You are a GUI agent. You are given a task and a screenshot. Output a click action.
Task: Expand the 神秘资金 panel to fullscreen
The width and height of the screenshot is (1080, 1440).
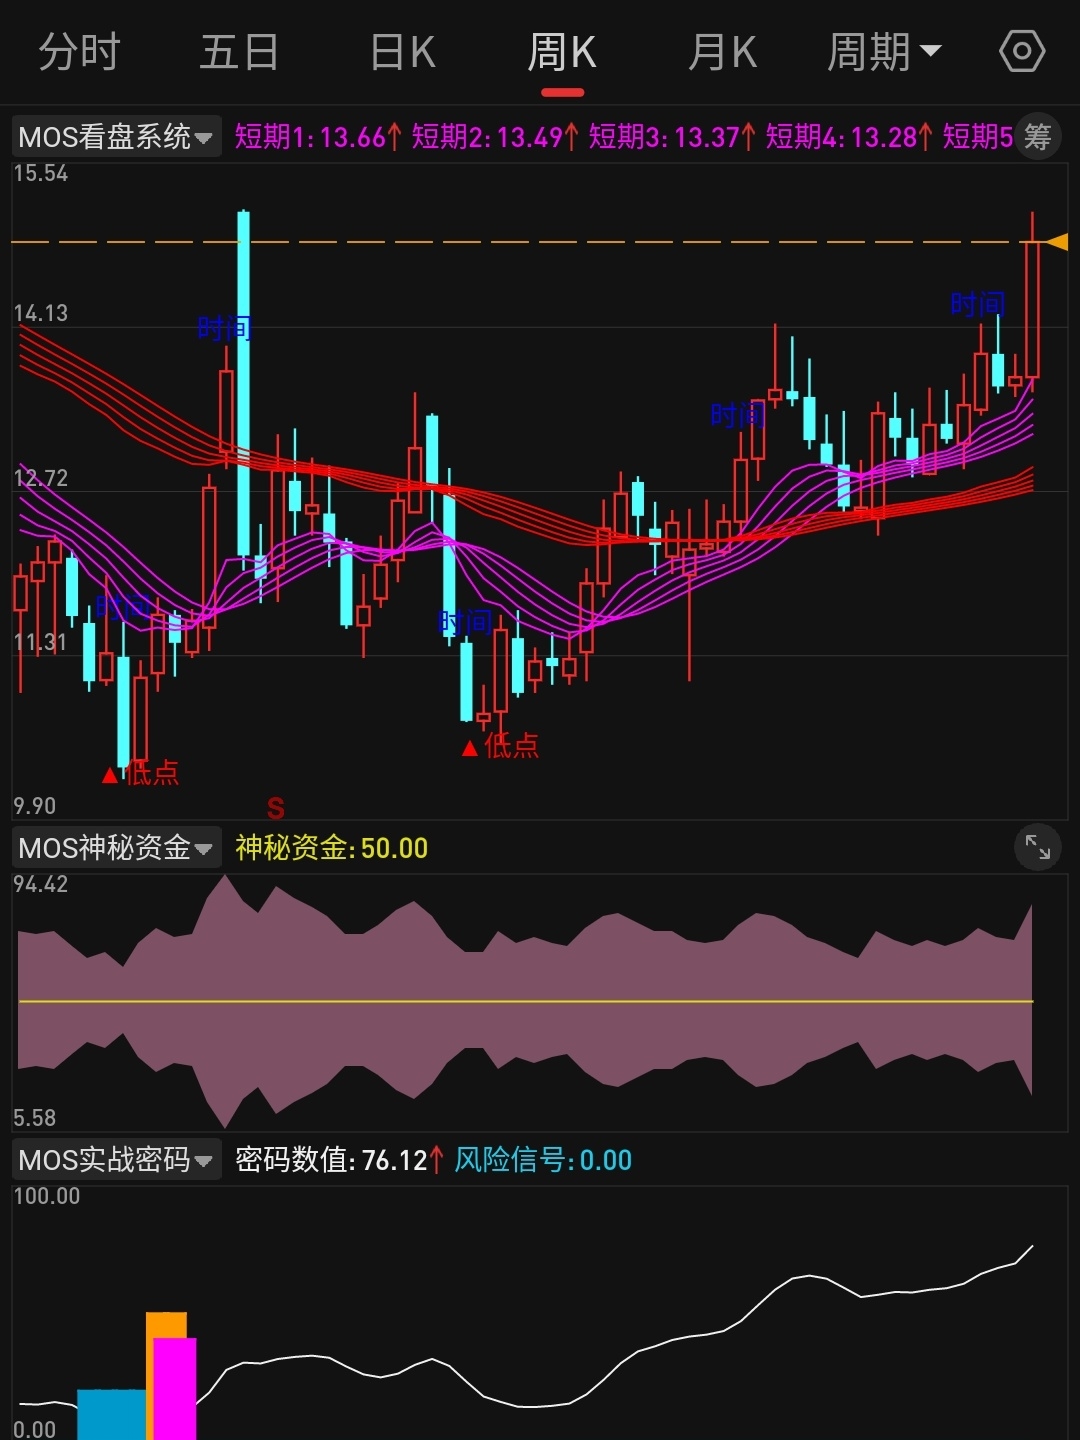1038,849
